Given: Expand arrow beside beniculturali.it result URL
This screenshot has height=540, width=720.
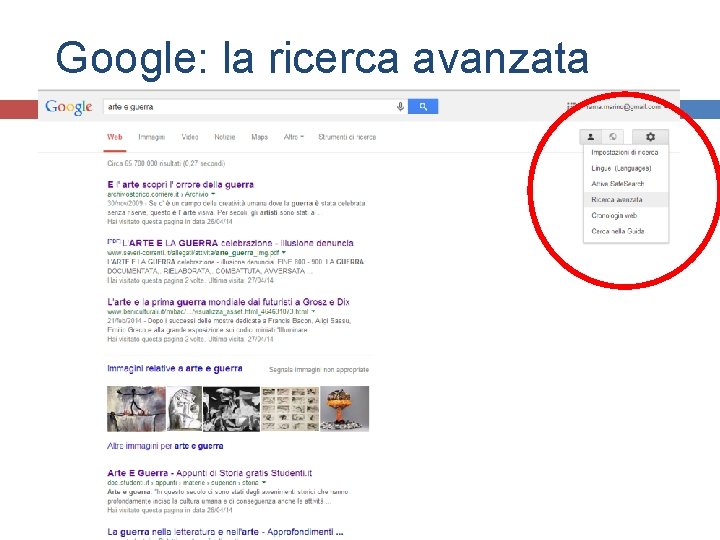Looking at the screenshot, I should (x=314, y=311).
